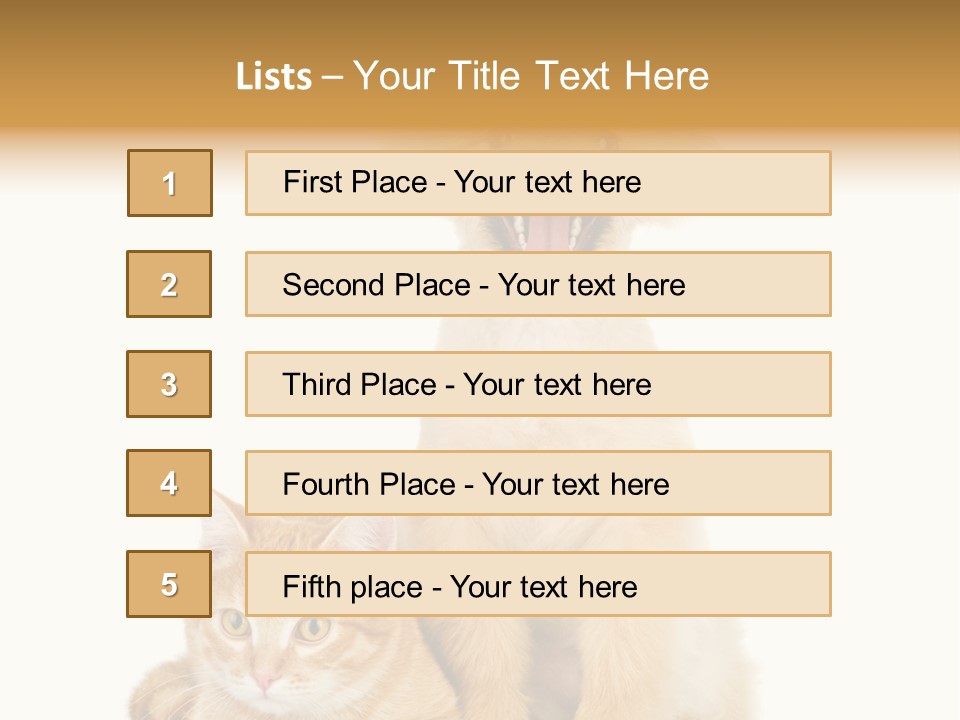
Task: Click the Fourth Place text bar
Action: (538, 483)
